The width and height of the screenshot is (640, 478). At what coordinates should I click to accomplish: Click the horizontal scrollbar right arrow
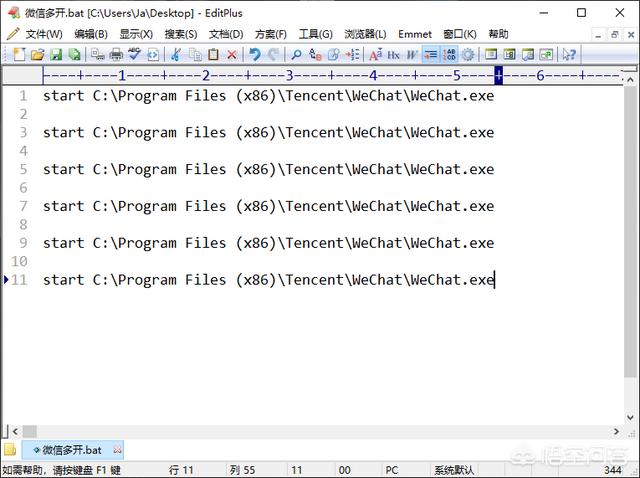point(616,431)
